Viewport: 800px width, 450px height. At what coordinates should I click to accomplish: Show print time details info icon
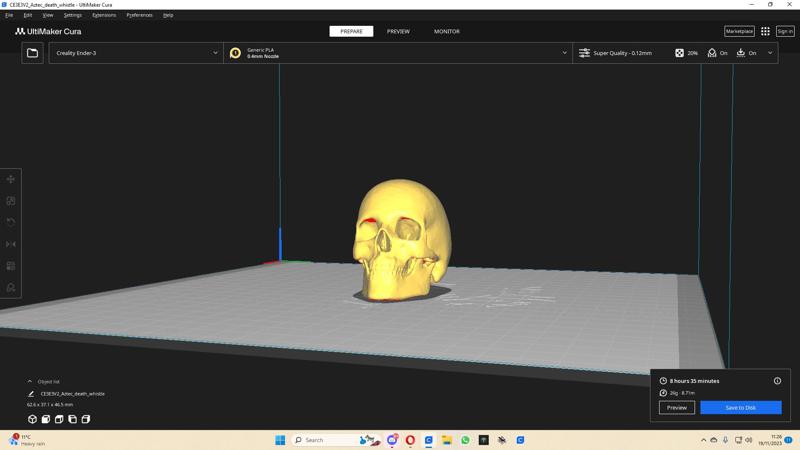click(x=777, y=381)
